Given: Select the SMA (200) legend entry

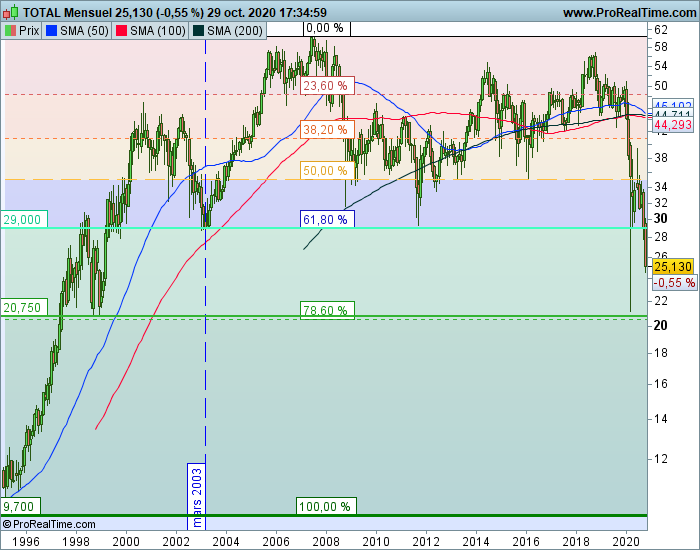Looking at the screenshot, I should [228, 31].
